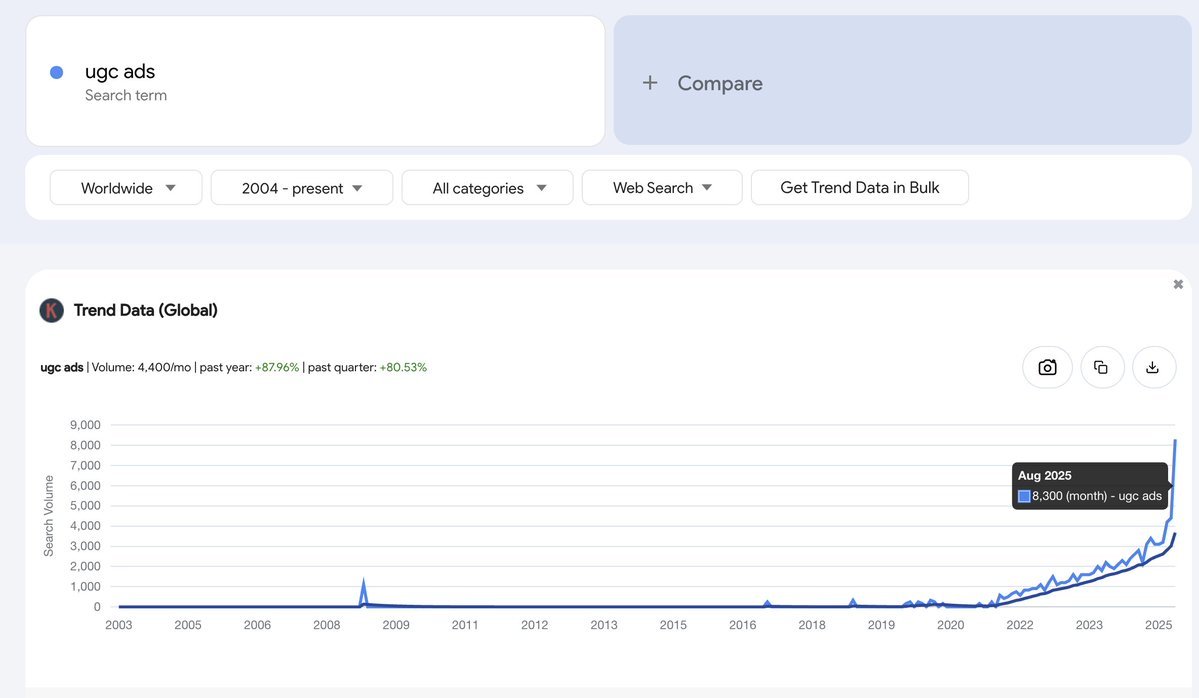
Task: Click the K logo beside Trend Data
Action: [x=51, y=310]
